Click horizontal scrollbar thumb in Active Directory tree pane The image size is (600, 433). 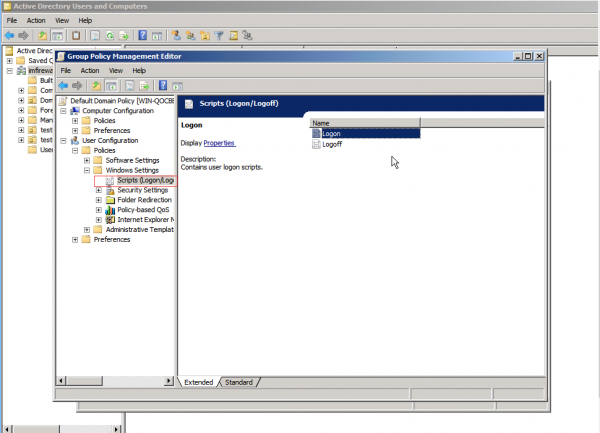pos(36,429)
